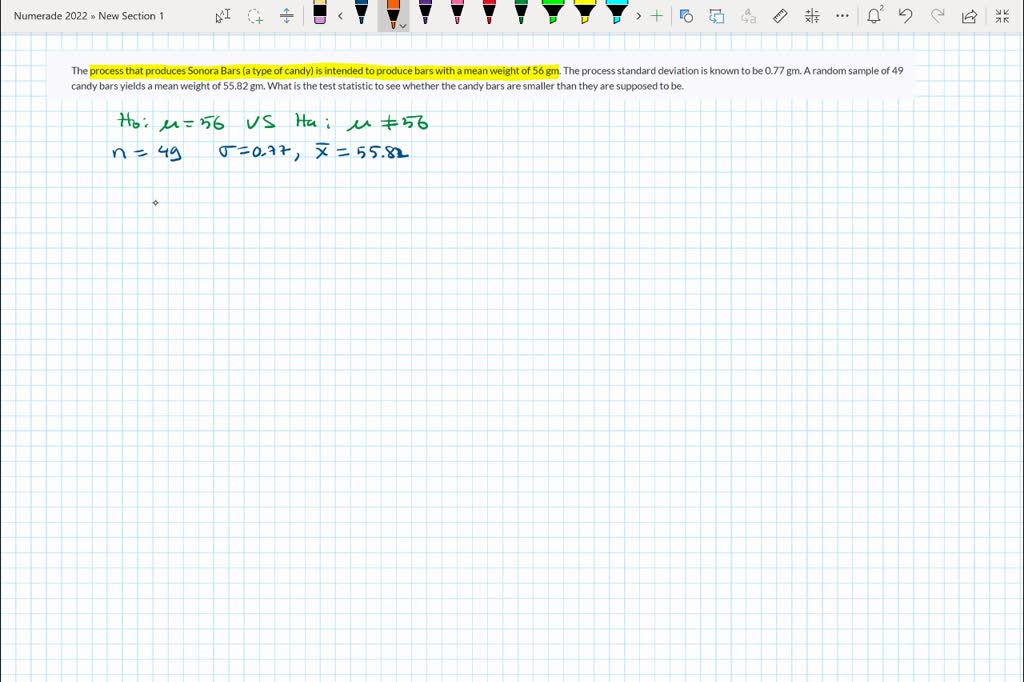This screenshot has height=682, width=1024.
Task: Open the Math assistant icon
Action: [x=812, y=16]
